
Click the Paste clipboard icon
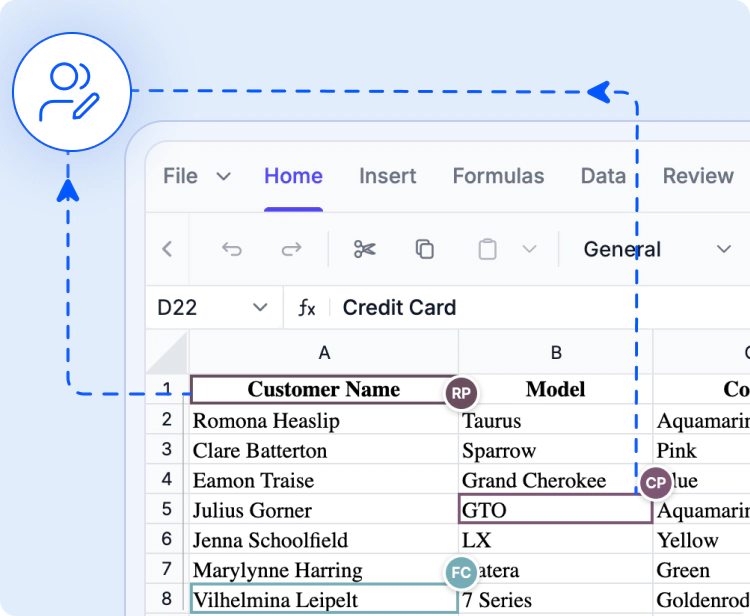point(487,249)
